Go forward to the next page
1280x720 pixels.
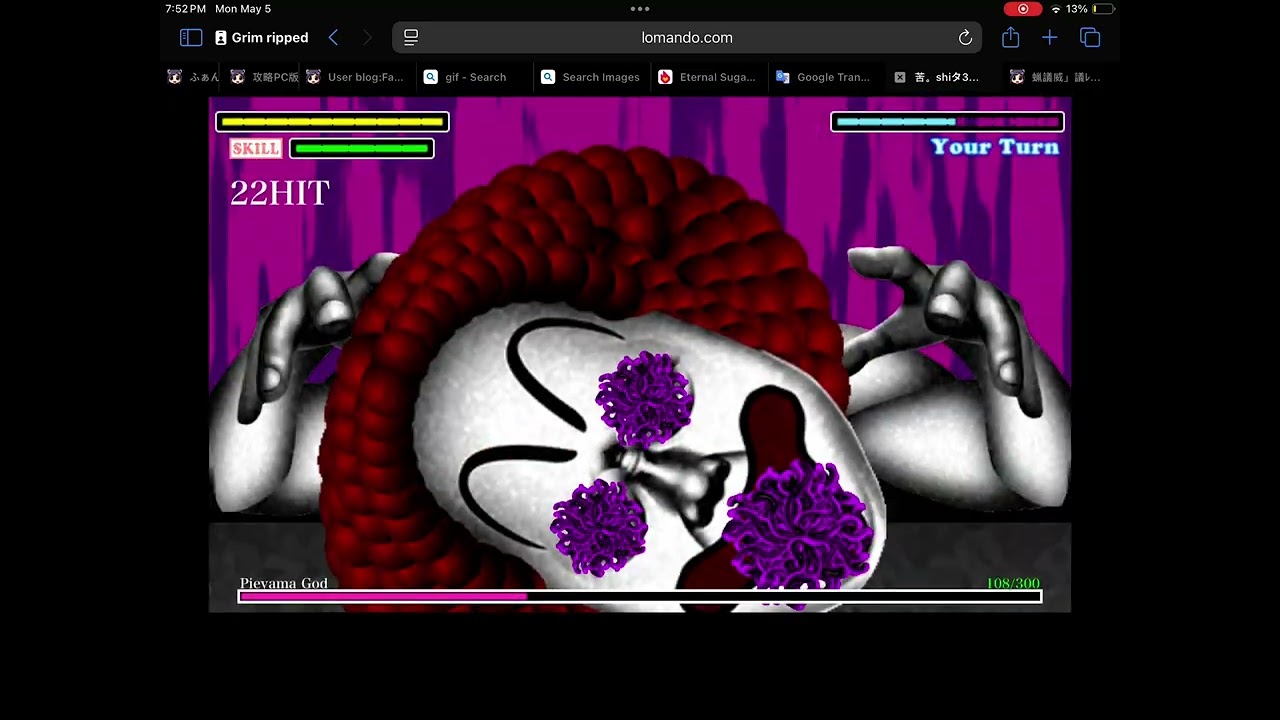(367, 38)
